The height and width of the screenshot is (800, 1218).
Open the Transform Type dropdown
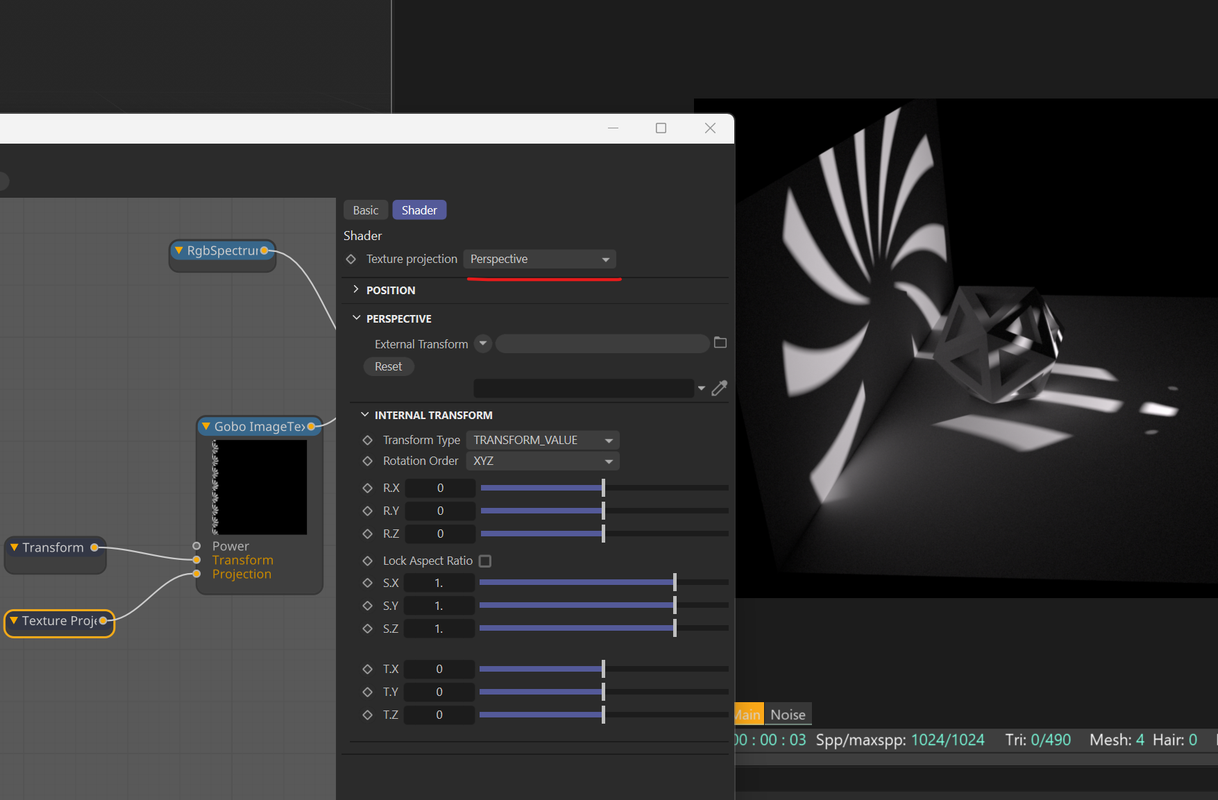pyautogui.click(x=543, y=440)
